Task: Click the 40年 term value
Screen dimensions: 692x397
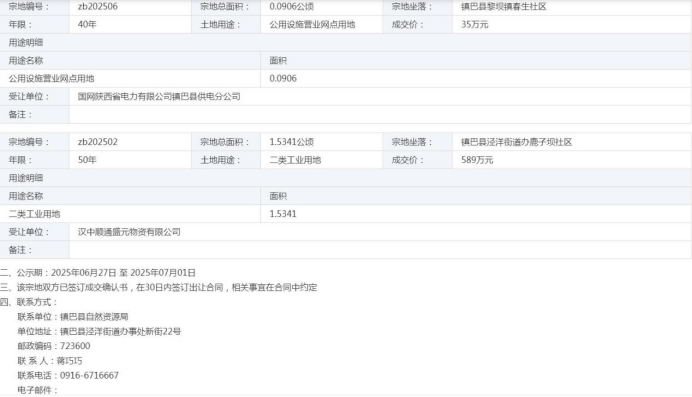Action: point(87,25)
